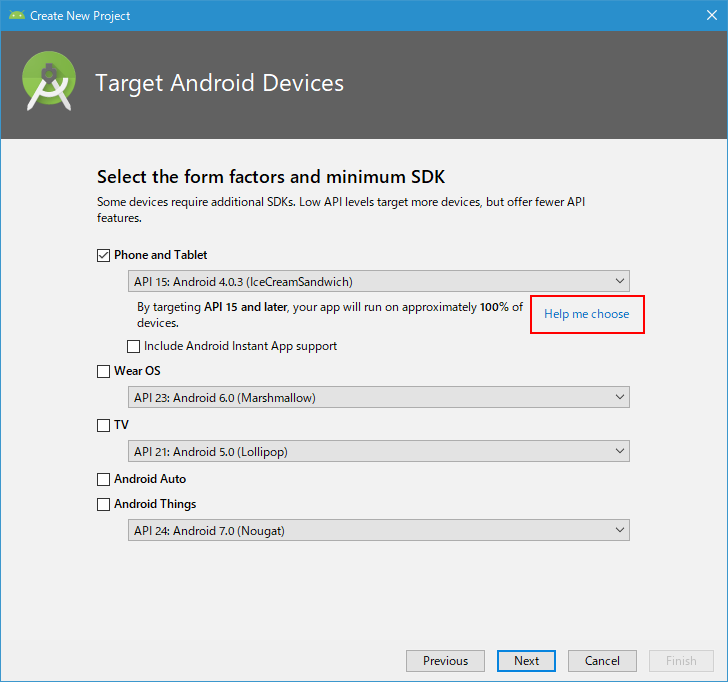Screen dimensions: 728x682
Task: Open the Wear OS API 23 Marshmallow dropdown
Action: pos(379,397)
